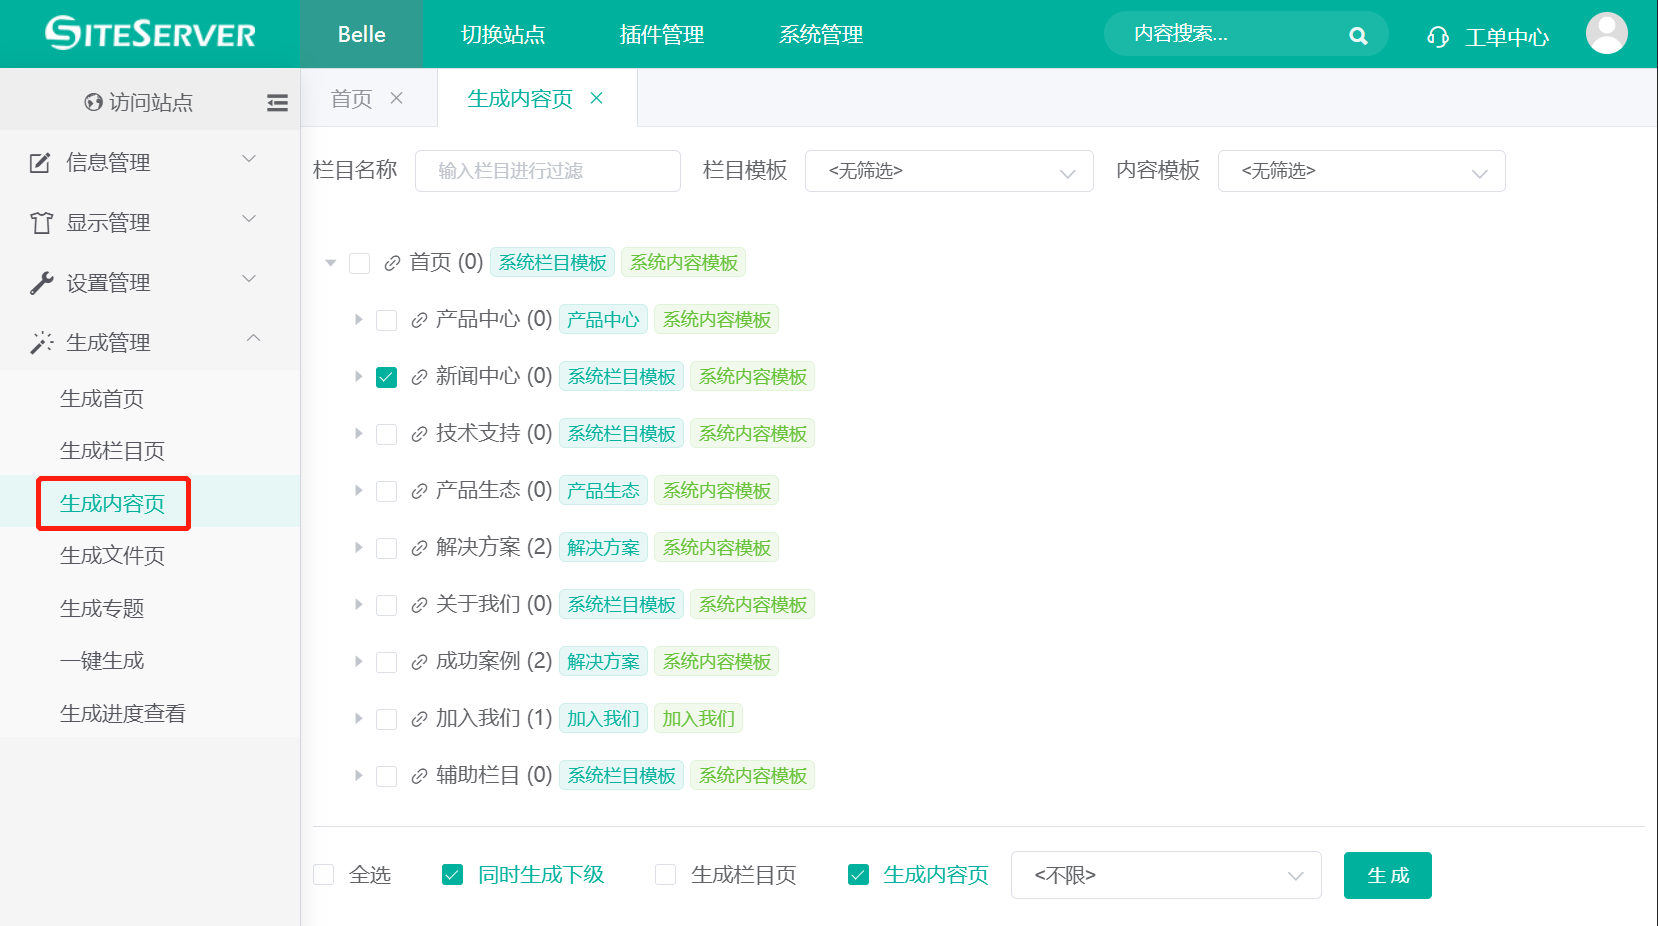Close the 生成内容页 tab with its X

597,98
